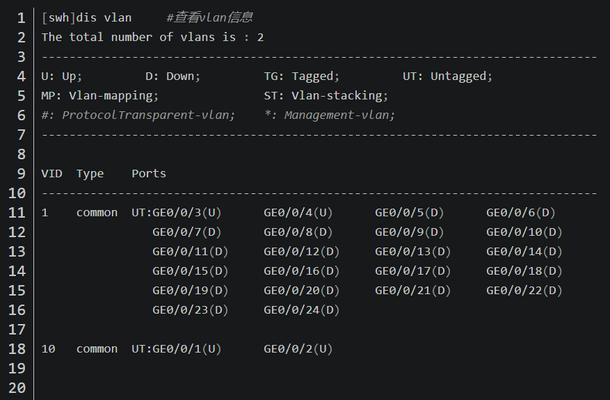Click port GE0/0/2(U) in VLAN 10
The image size is (610, 400).
(x=298, y=349)
